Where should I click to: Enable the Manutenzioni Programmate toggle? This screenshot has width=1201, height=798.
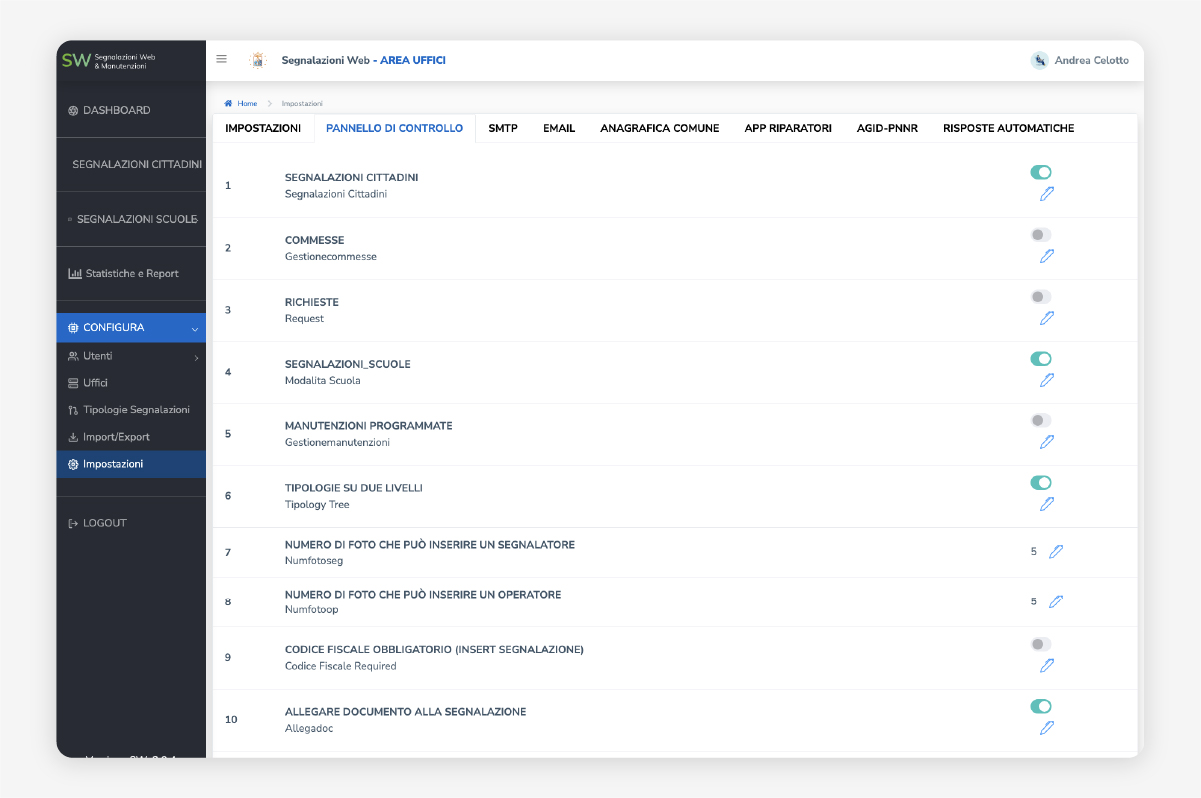click(1041, 421)
